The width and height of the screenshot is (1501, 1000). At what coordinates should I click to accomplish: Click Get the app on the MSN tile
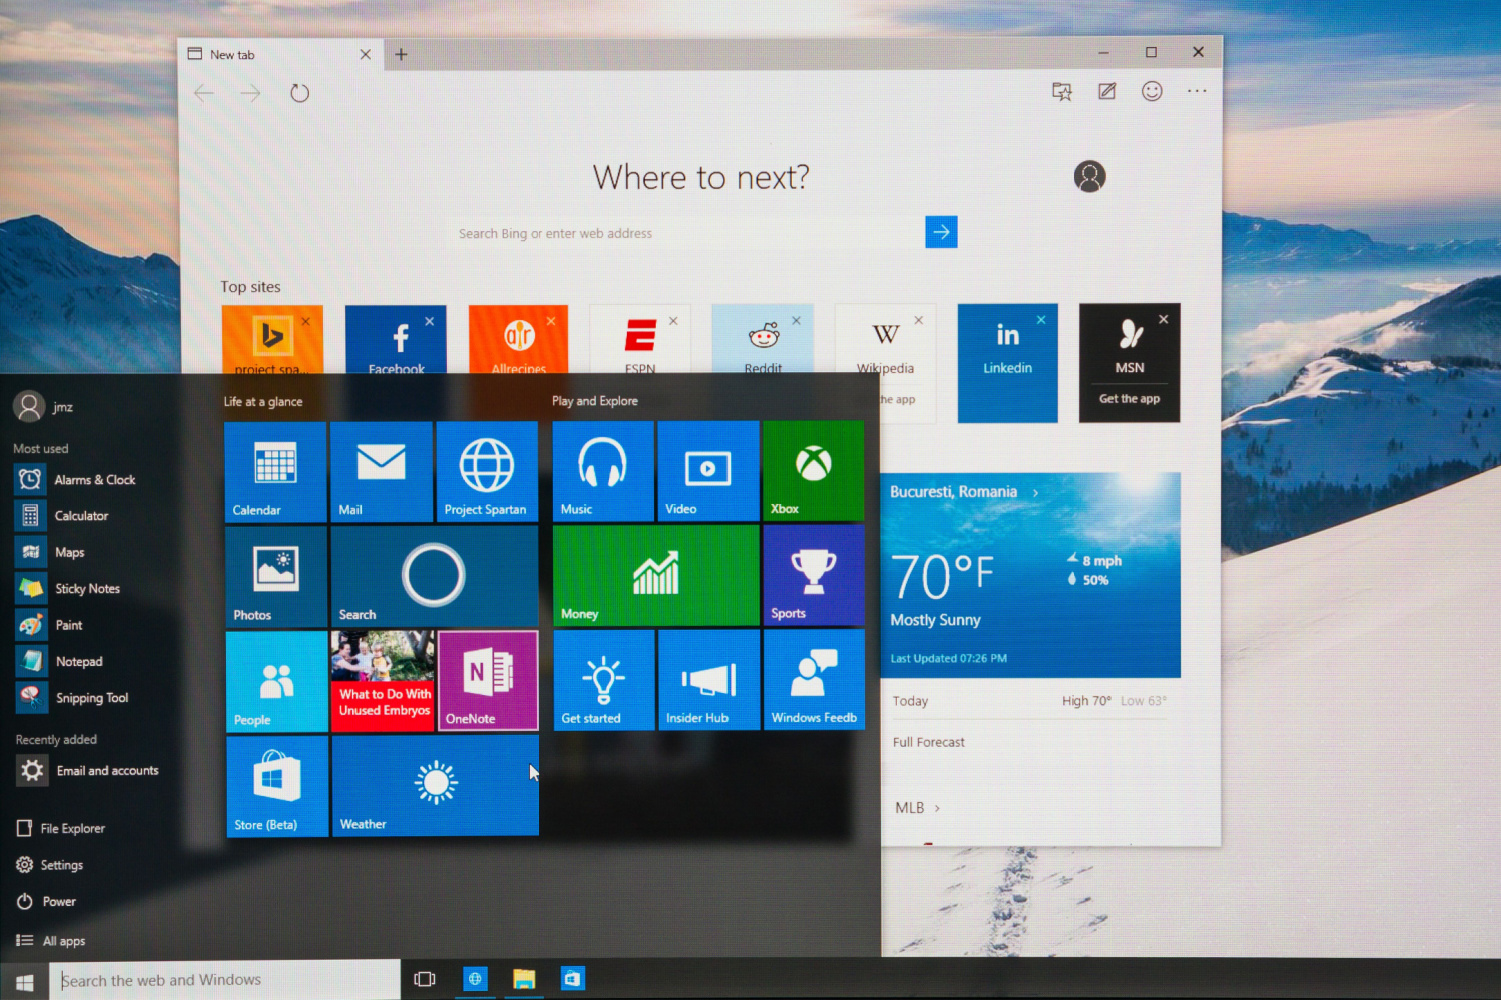coord(1129,398)
